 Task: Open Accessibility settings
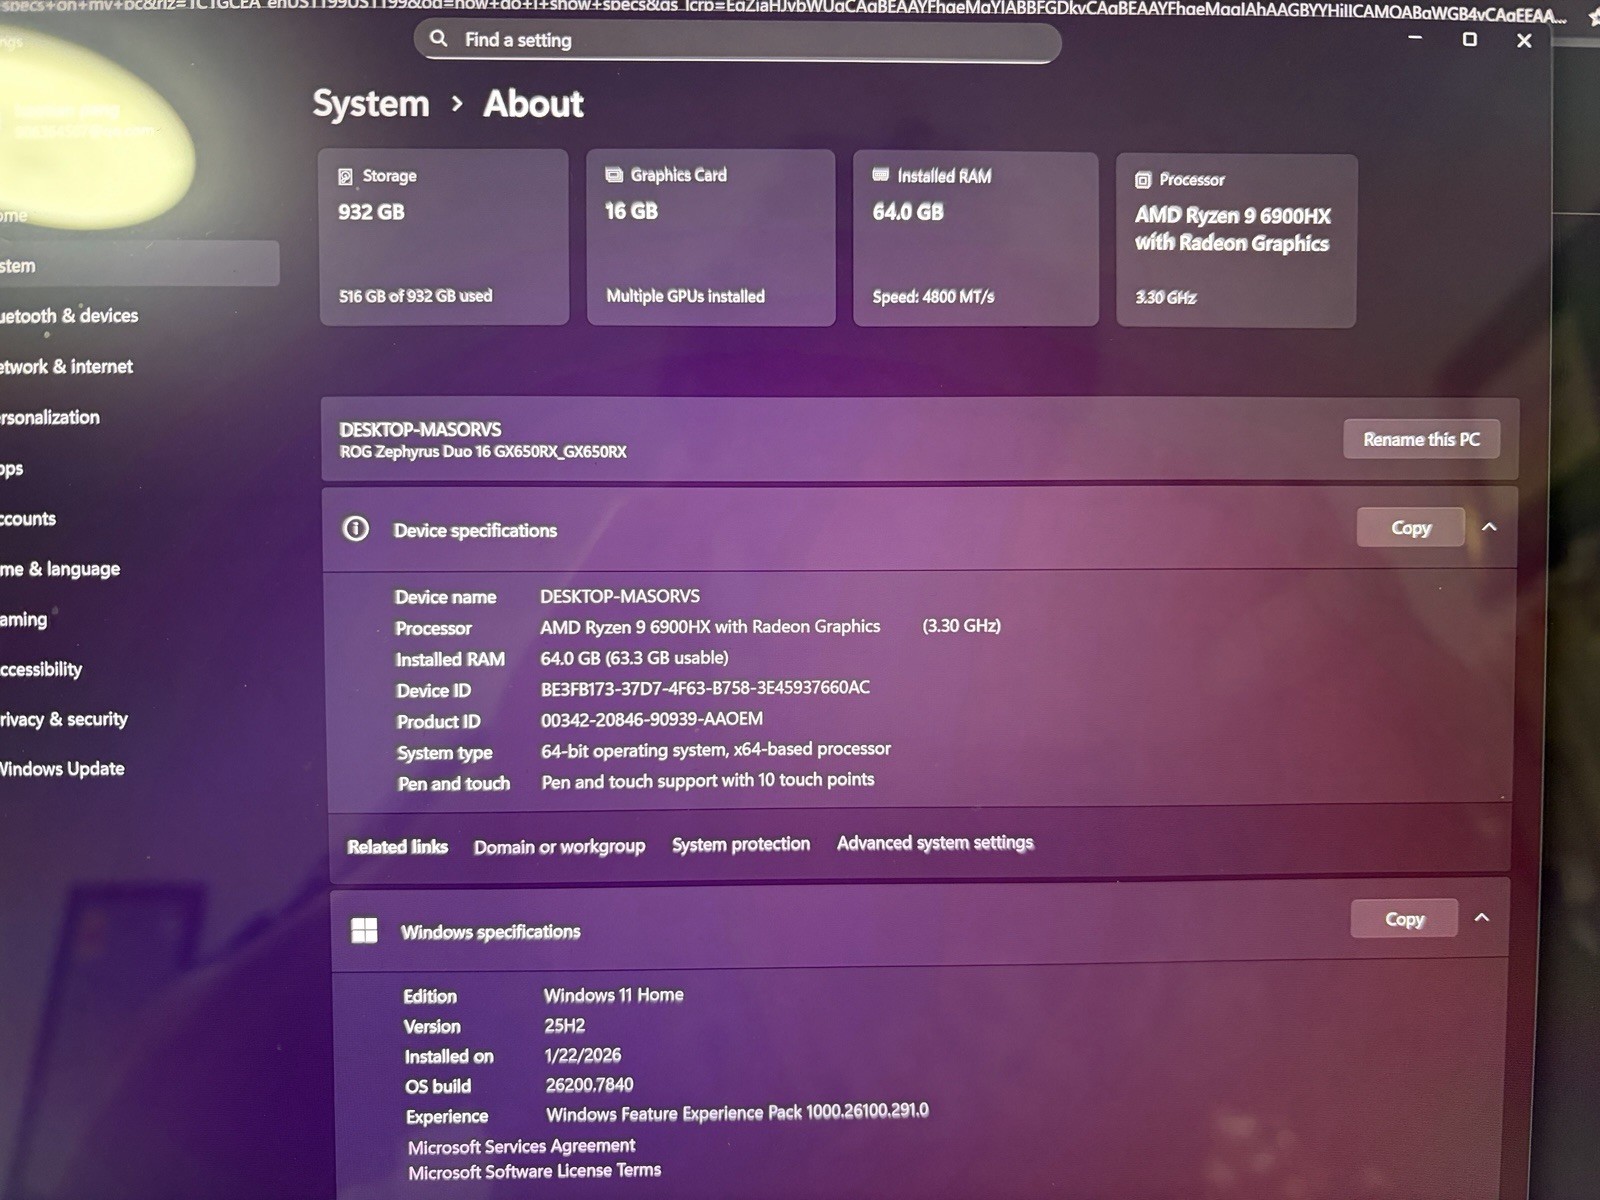pos(41,669)
